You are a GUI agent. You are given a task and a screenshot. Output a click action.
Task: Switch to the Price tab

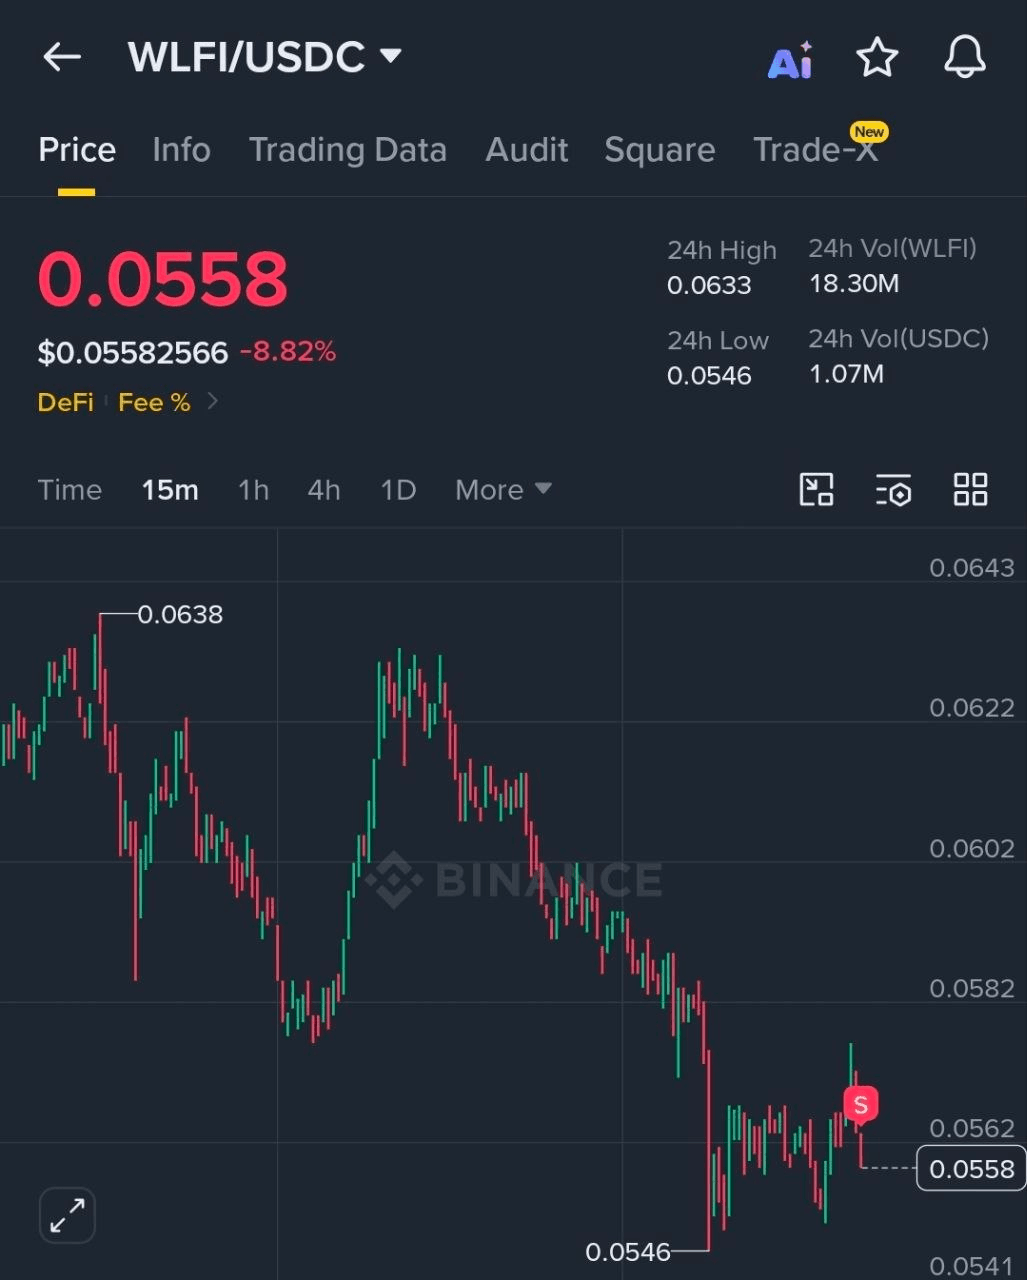pos(77,150)
